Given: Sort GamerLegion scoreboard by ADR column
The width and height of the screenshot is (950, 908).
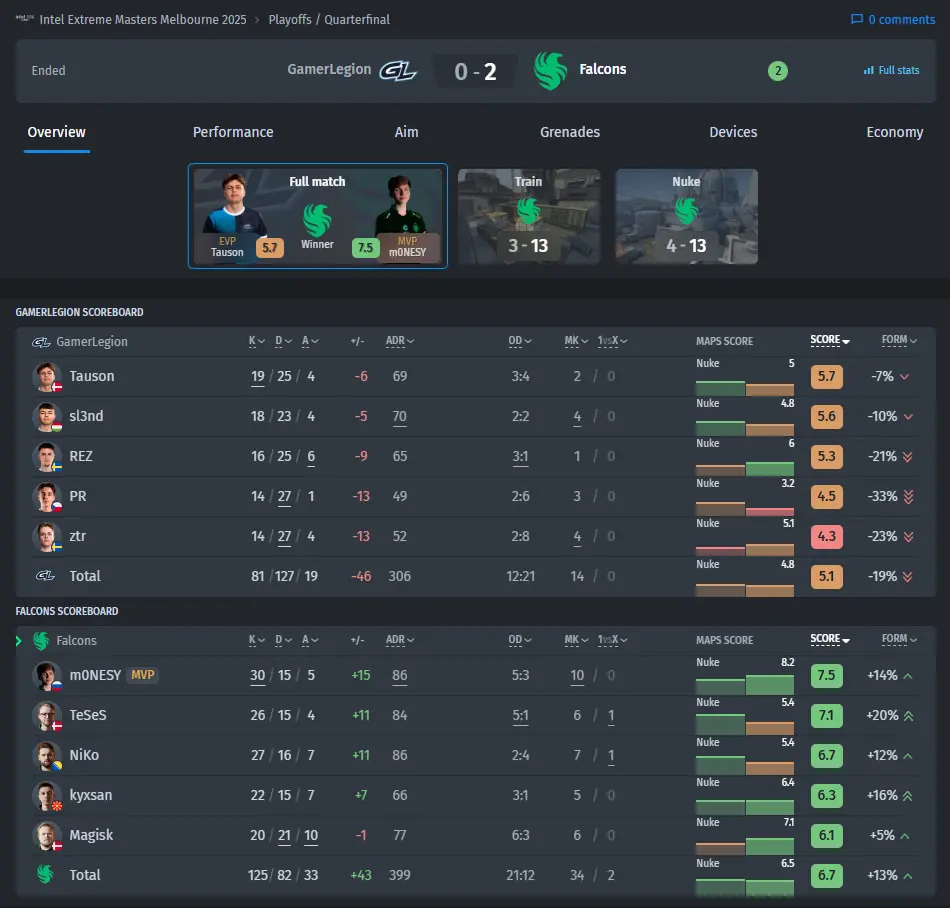Looking at the screenshot, I should (x=400, y=341).
